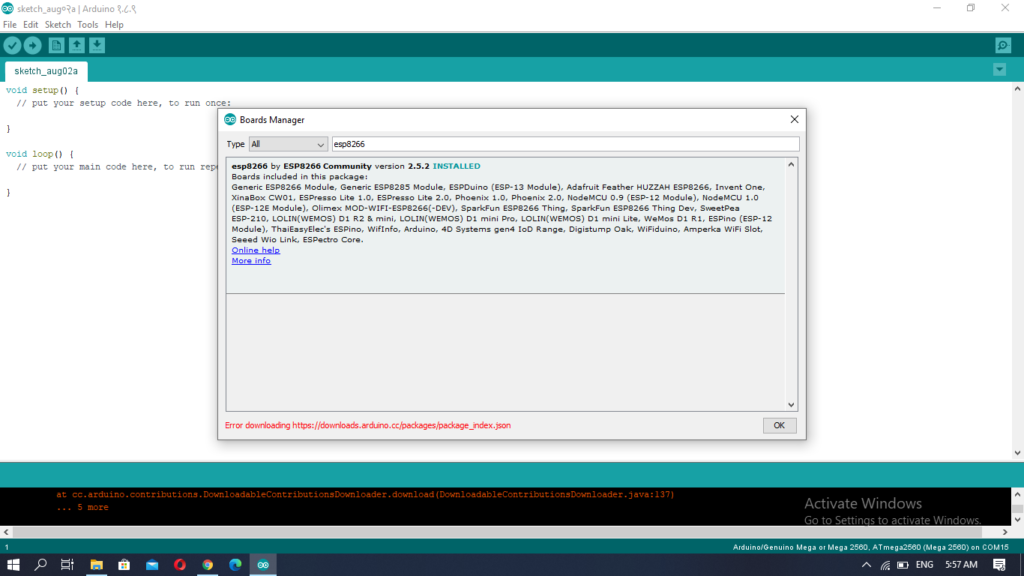Click the 5:57 AM clock
Viewport: 1024px width, 576px height.
(x=961, y=565)
